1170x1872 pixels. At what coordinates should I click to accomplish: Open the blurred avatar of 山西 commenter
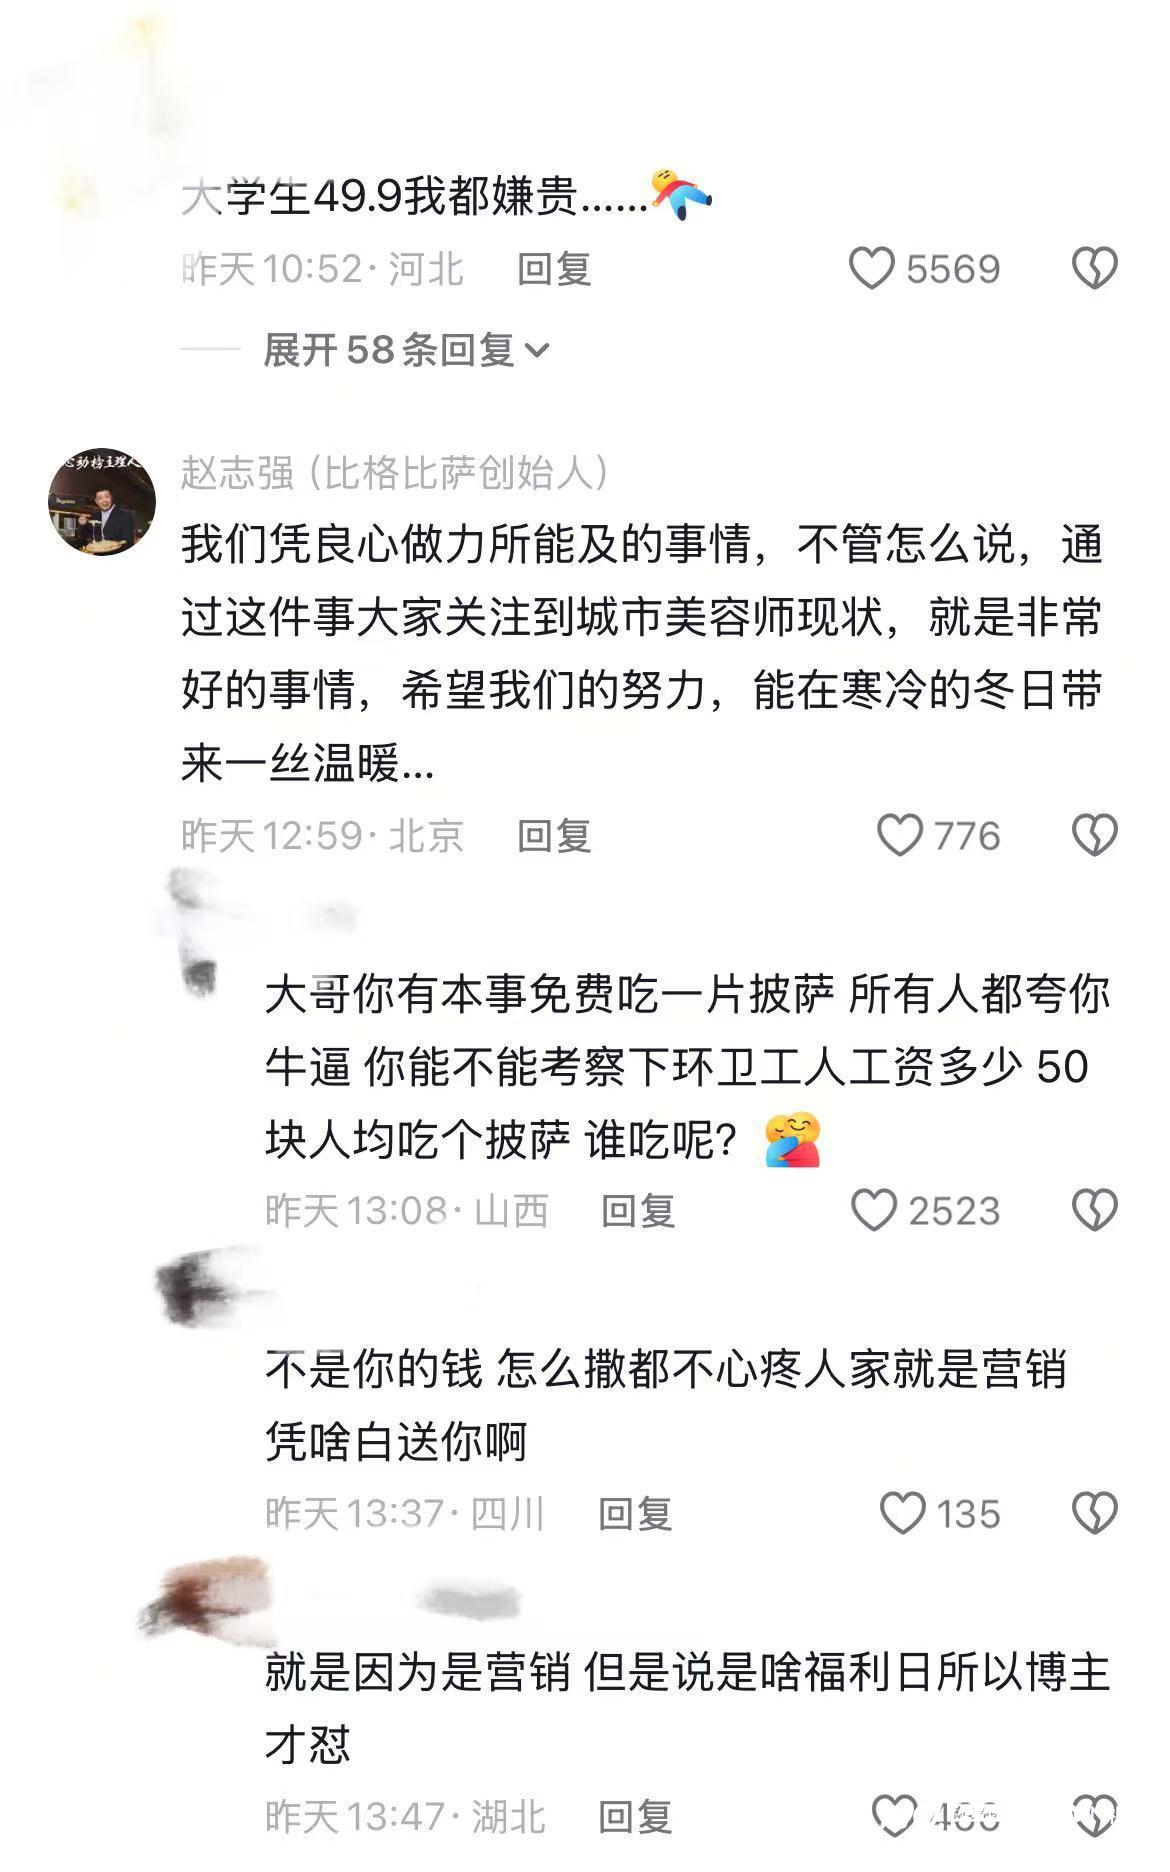pos(200,930)
